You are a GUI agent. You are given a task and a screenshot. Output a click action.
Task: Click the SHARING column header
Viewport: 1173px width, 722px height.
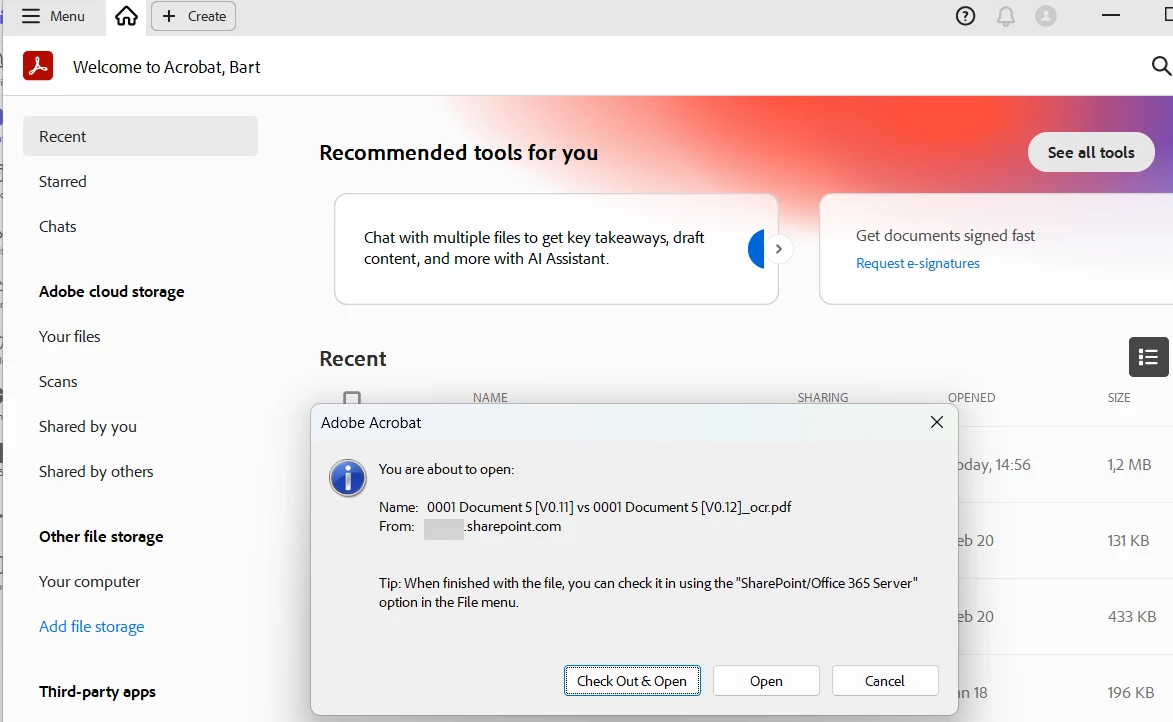[x=822, y=397]
